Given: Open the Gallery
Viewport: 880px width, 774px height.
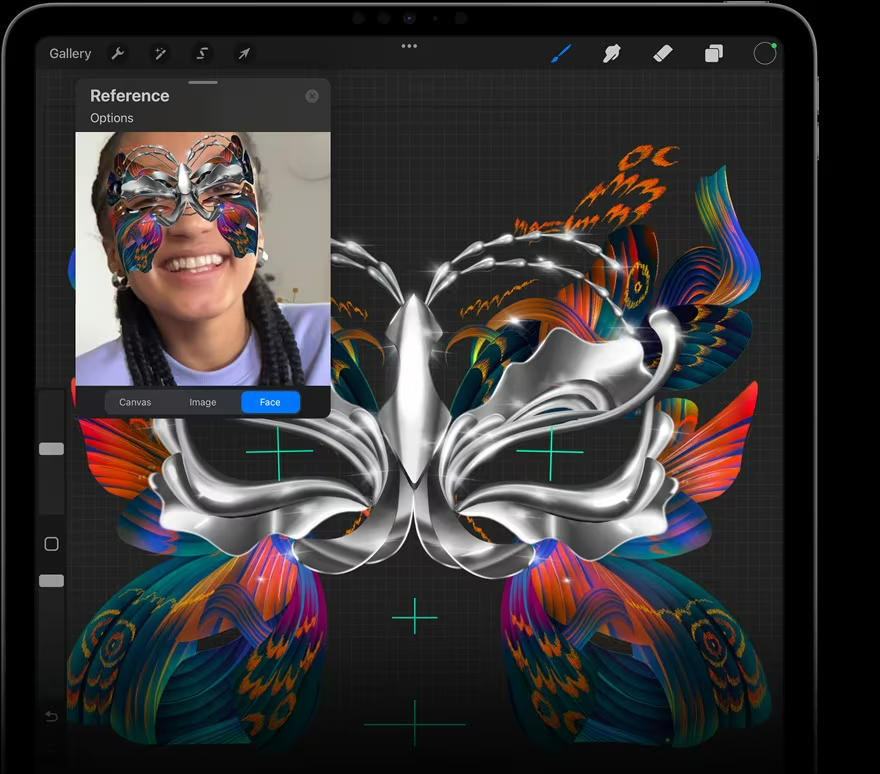Looking at the screenshot, I should tap(70, 54).
